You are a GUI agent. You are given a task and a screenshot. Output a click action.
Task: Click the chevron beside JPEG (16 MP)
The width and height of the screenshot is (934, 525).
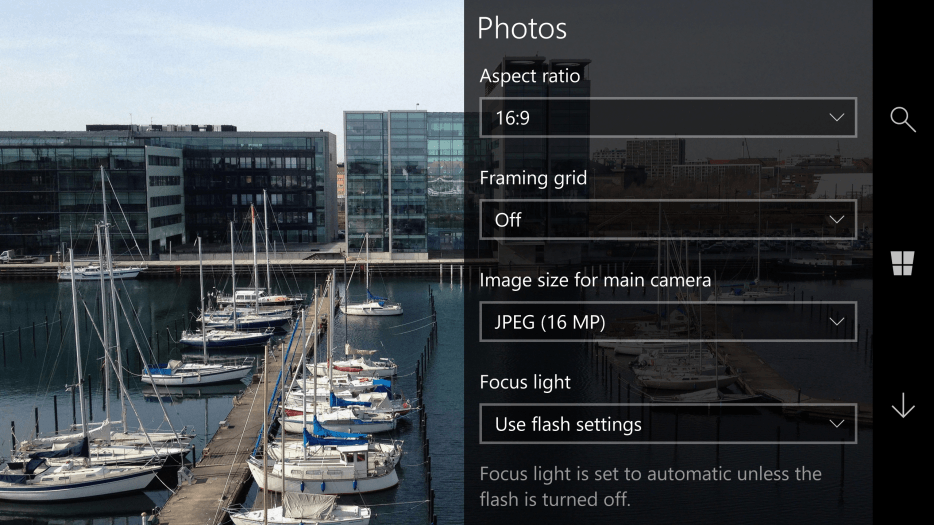tap(837, 322)
